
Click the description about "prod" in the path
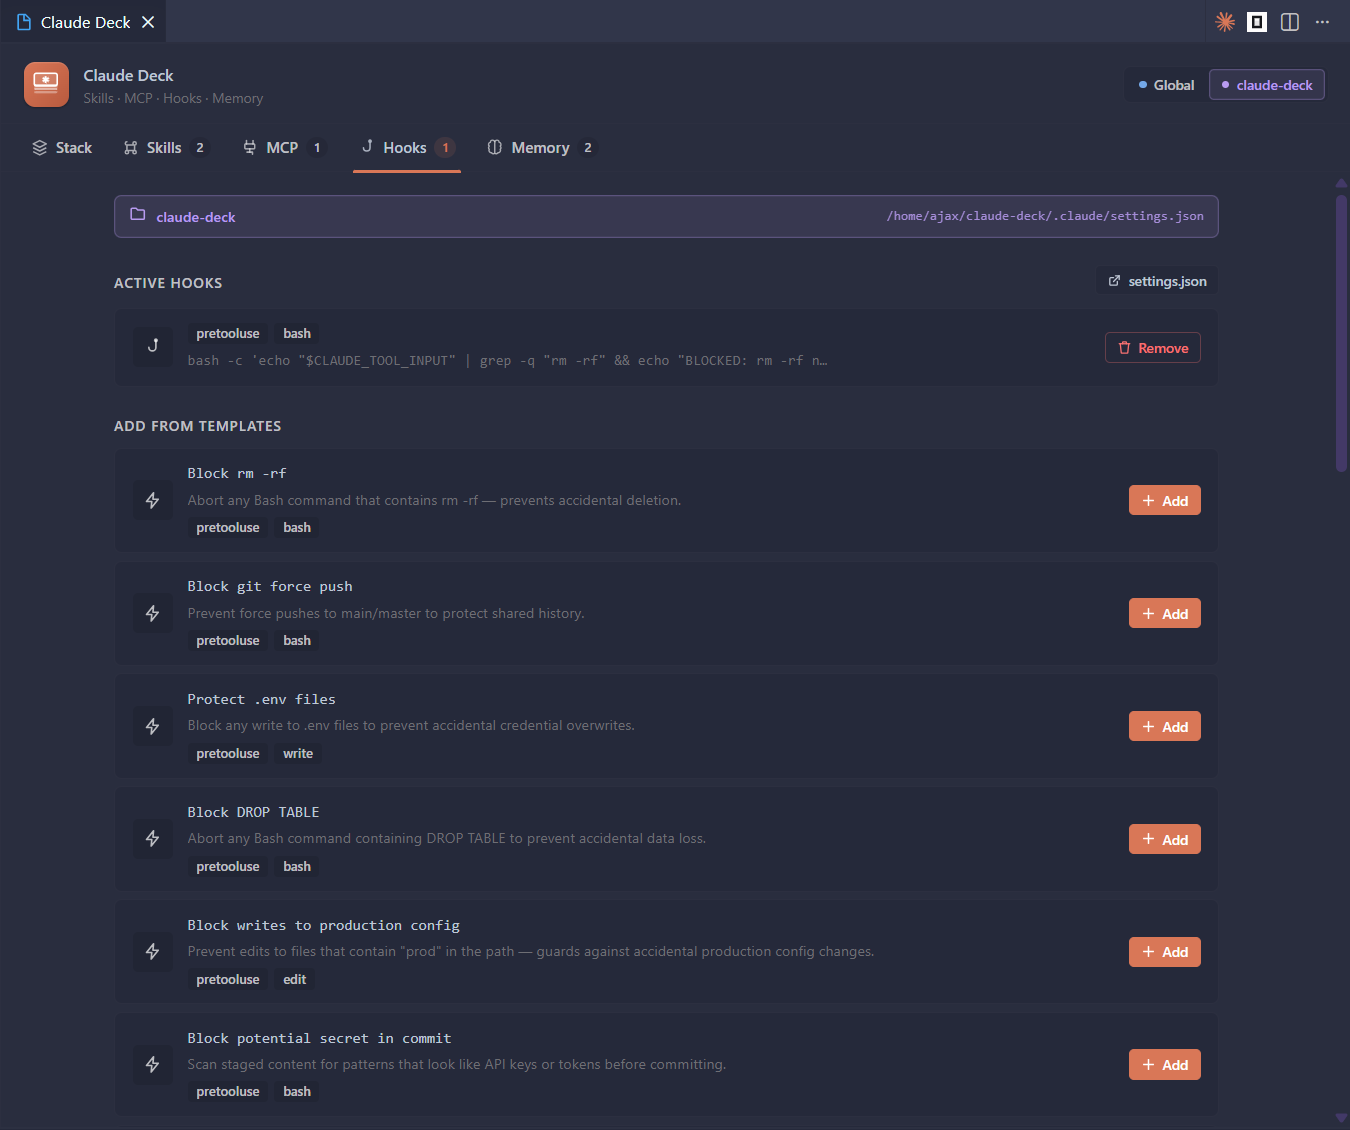click(531, 951)
